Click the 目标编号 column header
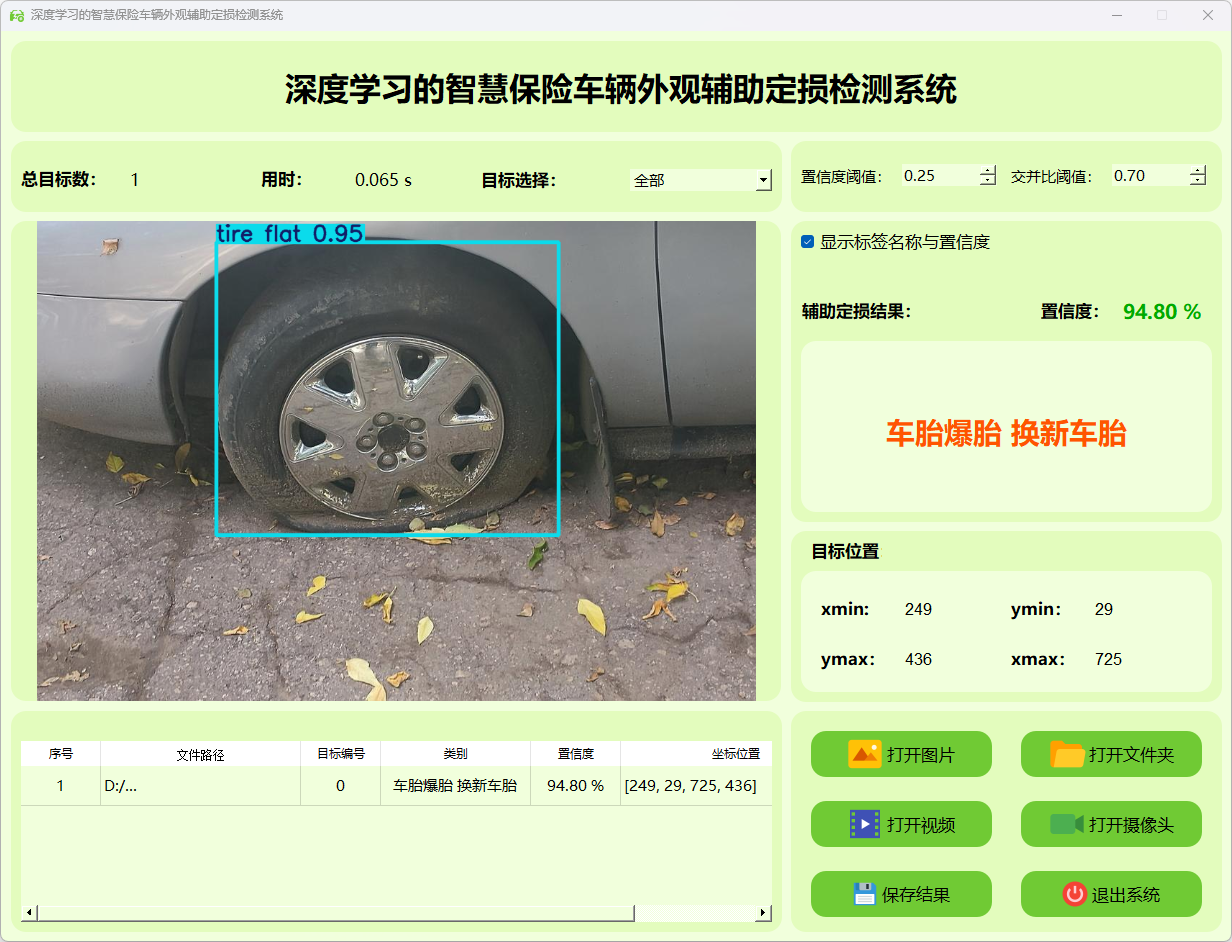This screenshot has height=942, width=1232. pos(341,754)
